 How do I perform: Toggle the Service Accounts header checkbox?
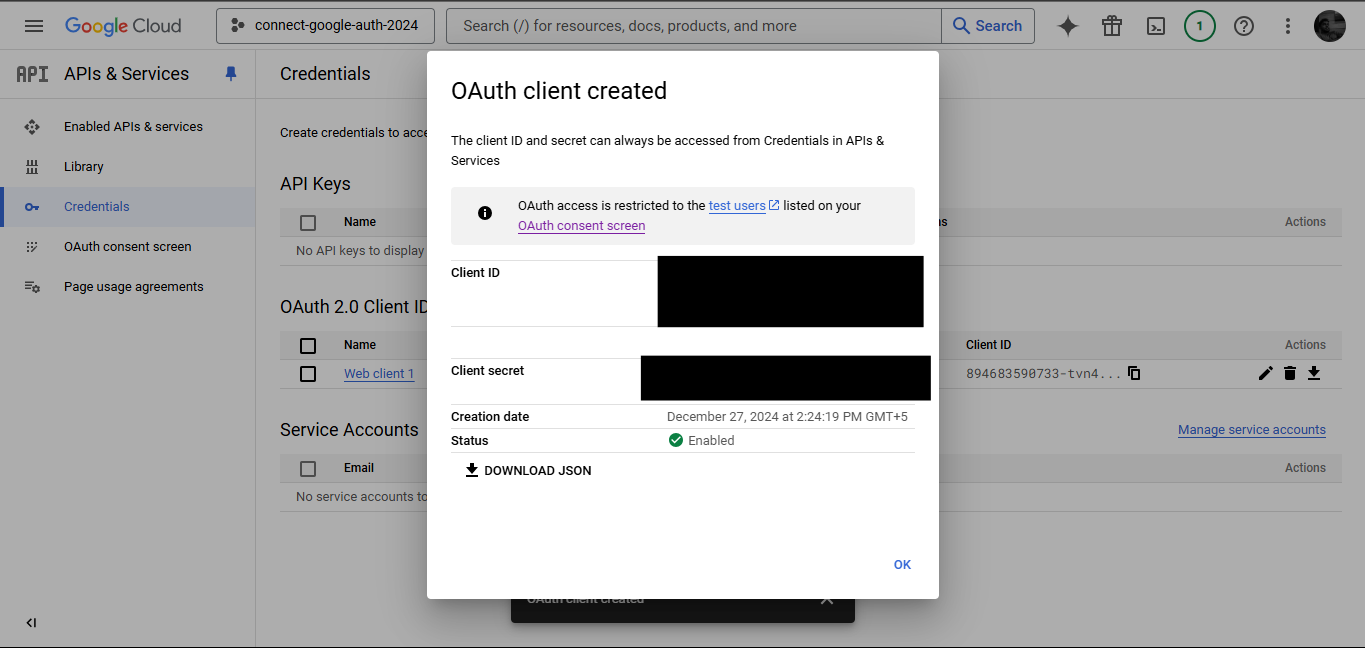coord(307,467)
